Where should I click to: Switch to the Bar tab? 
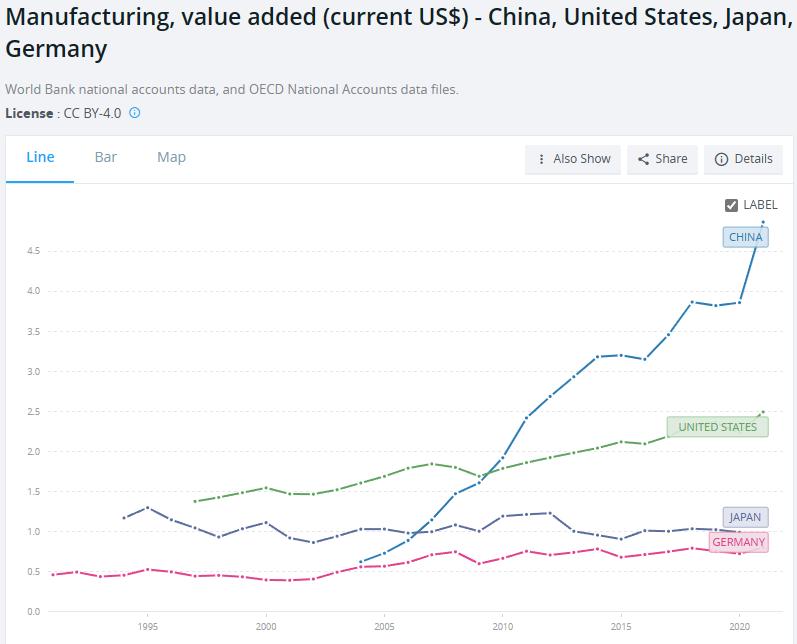tap(106, 157)
